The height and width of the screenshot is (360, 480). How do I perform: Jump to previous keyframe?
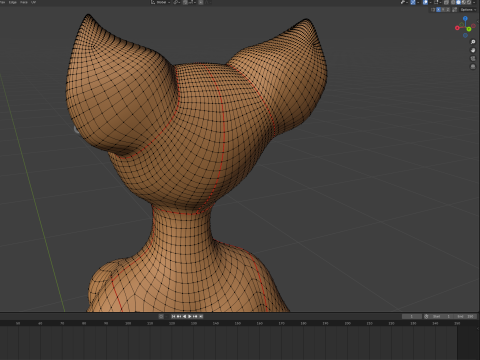click(179, 316)
